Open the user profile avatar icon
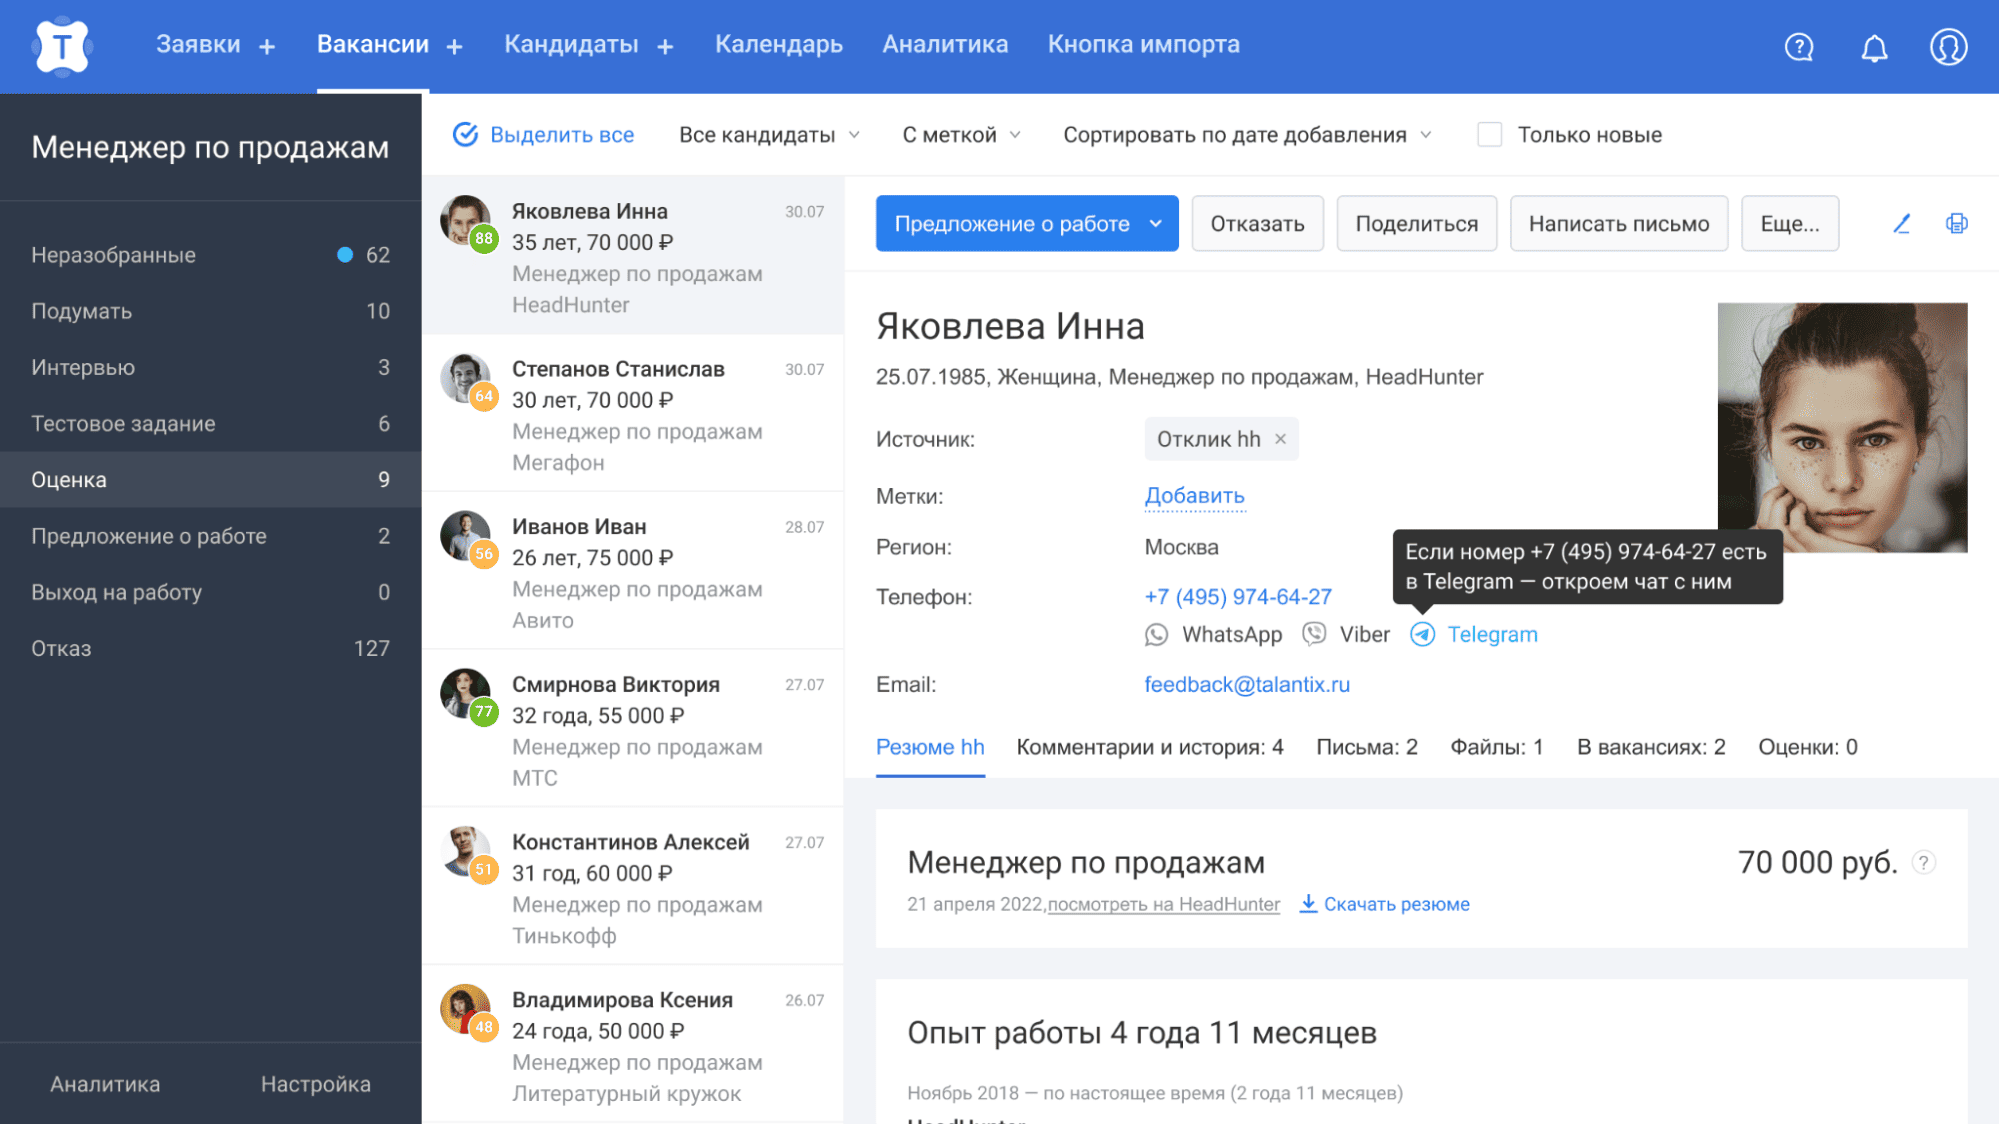Screen dimensions: 1999x1125 [x=1948, y=46]
